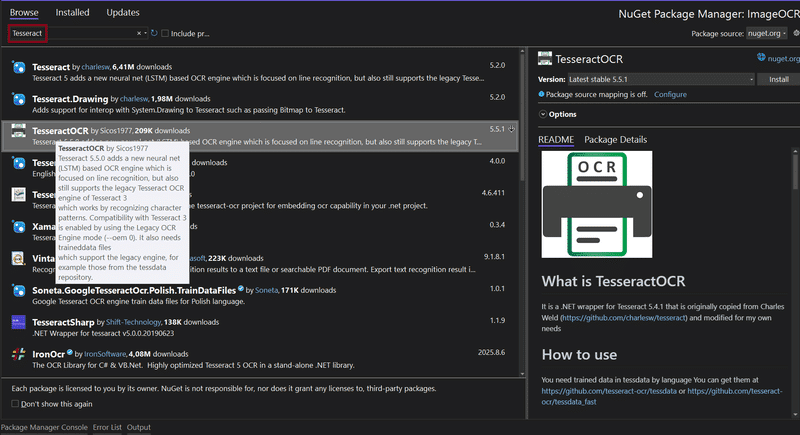Viewport: 800px width, 435px height.
Task: Click the Tesseract package icon by charlesw
Action: pyautogui.click(x=19, y=67)
